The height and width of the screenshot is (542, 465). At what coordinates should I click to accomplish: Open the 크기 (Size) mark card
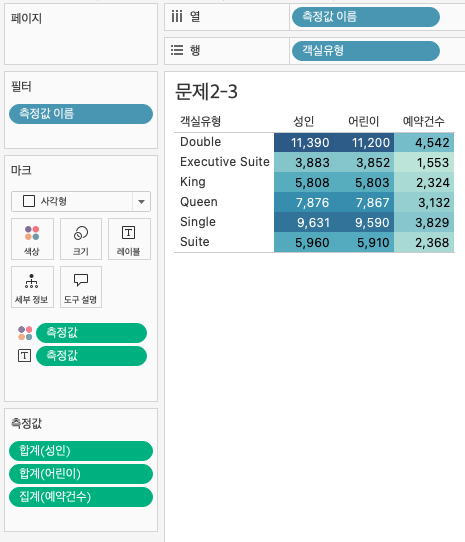[81, 239]
